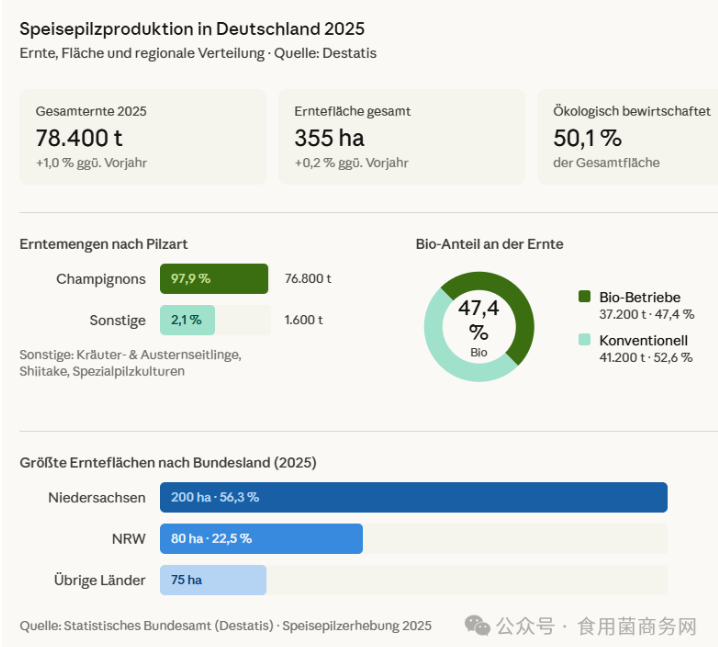The image size is (718, 647).
Task: Click the Speisepilzproduktion in Deutschland 2025 title
Action: (x=192, y=28)
